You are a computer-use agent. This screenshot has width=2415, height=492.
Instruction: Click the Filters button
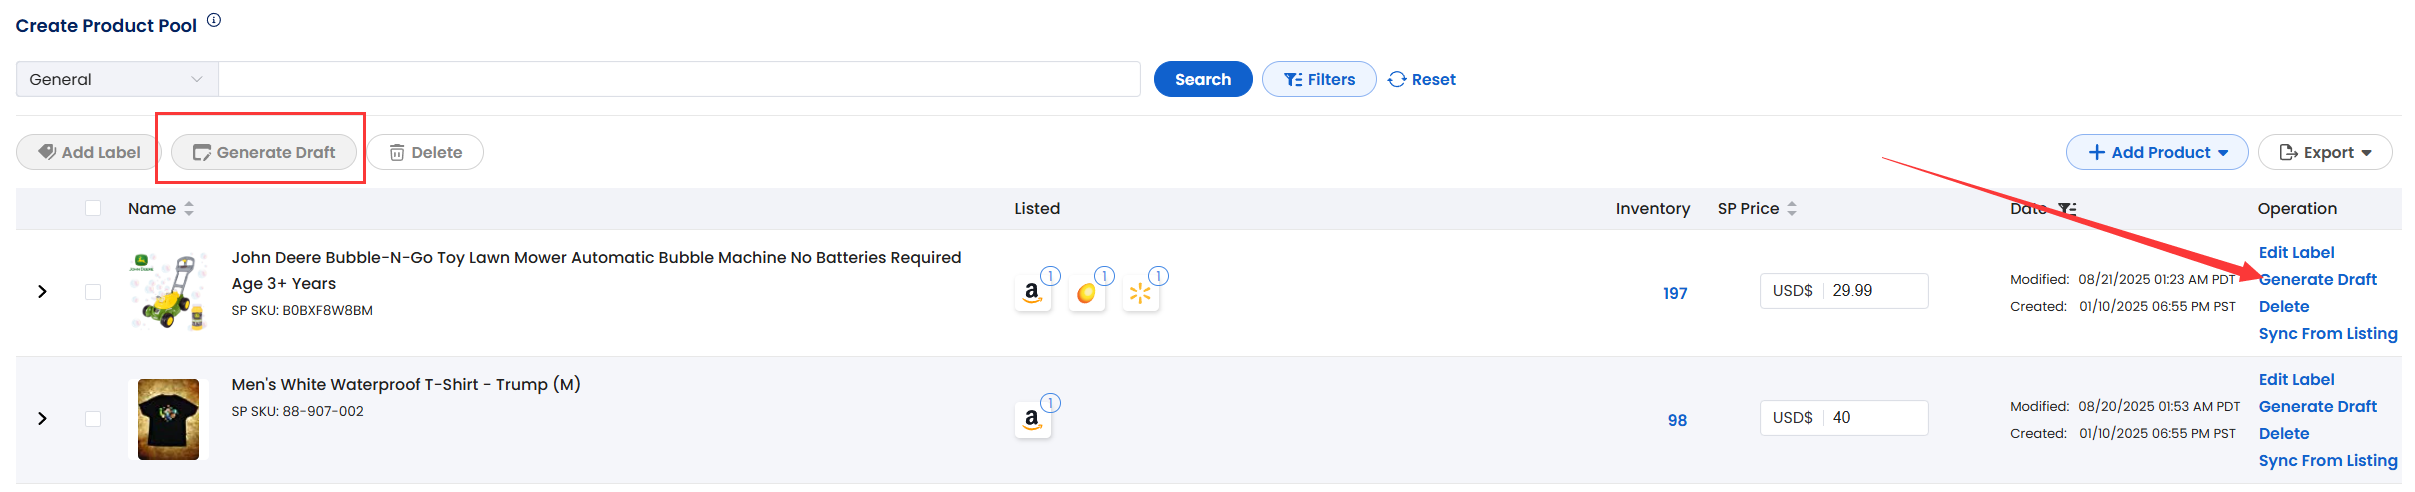[x=1319, y=79]
